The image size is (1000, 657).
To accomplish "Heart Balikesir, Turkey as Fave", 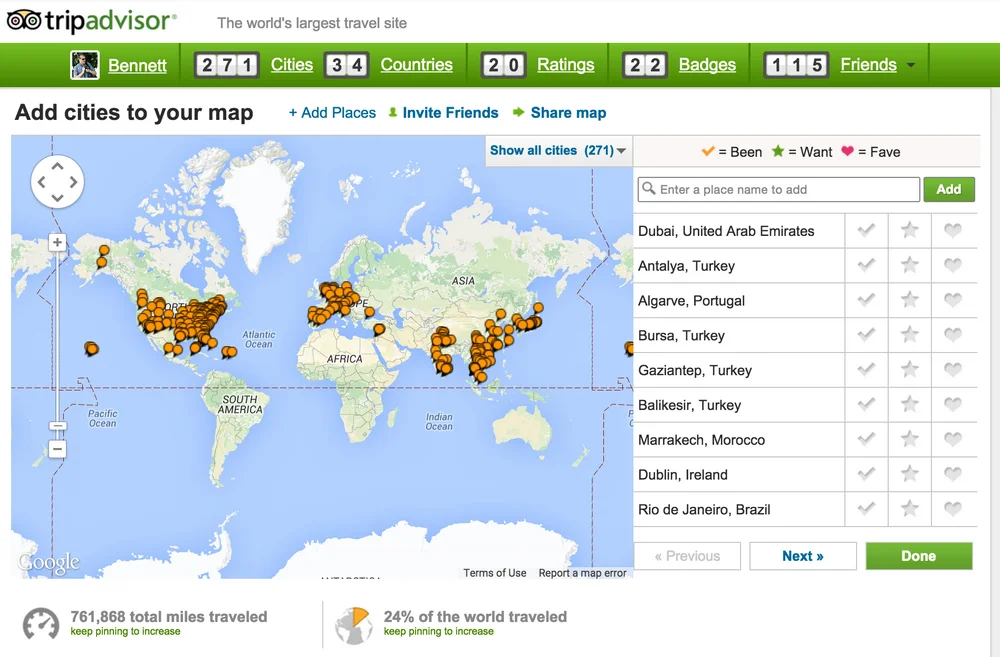I will pos(953,404).
